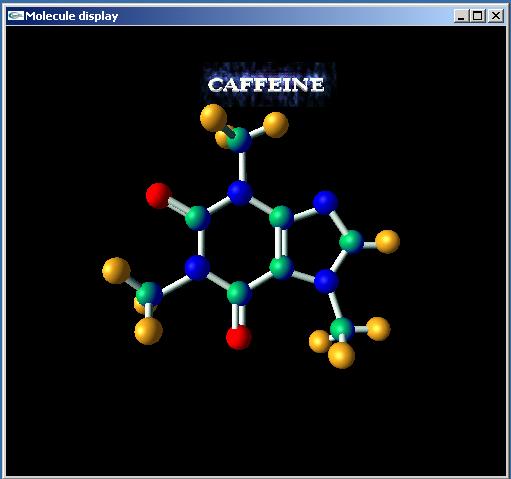Click the blue nitrogen atom at upper right
The image size is (511, 479).
pos(326,203)
